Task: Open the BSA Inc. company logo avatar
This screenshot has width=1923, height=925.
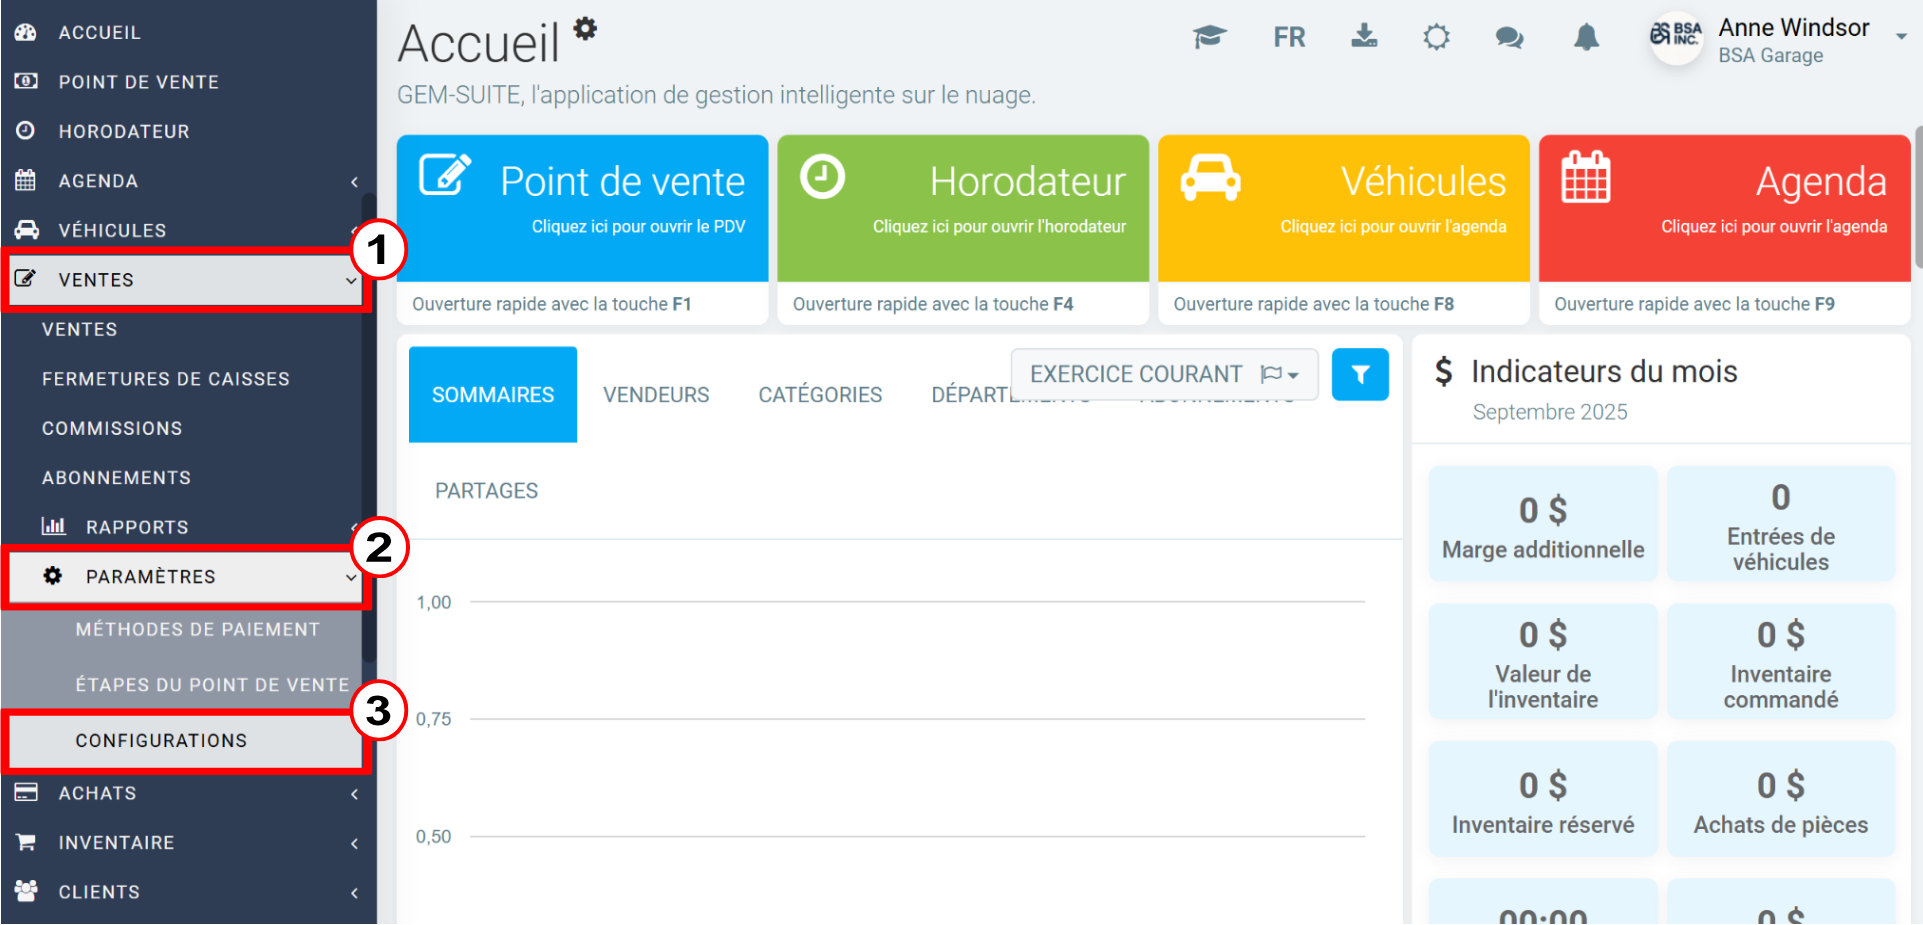Action: click(1676, 38)
